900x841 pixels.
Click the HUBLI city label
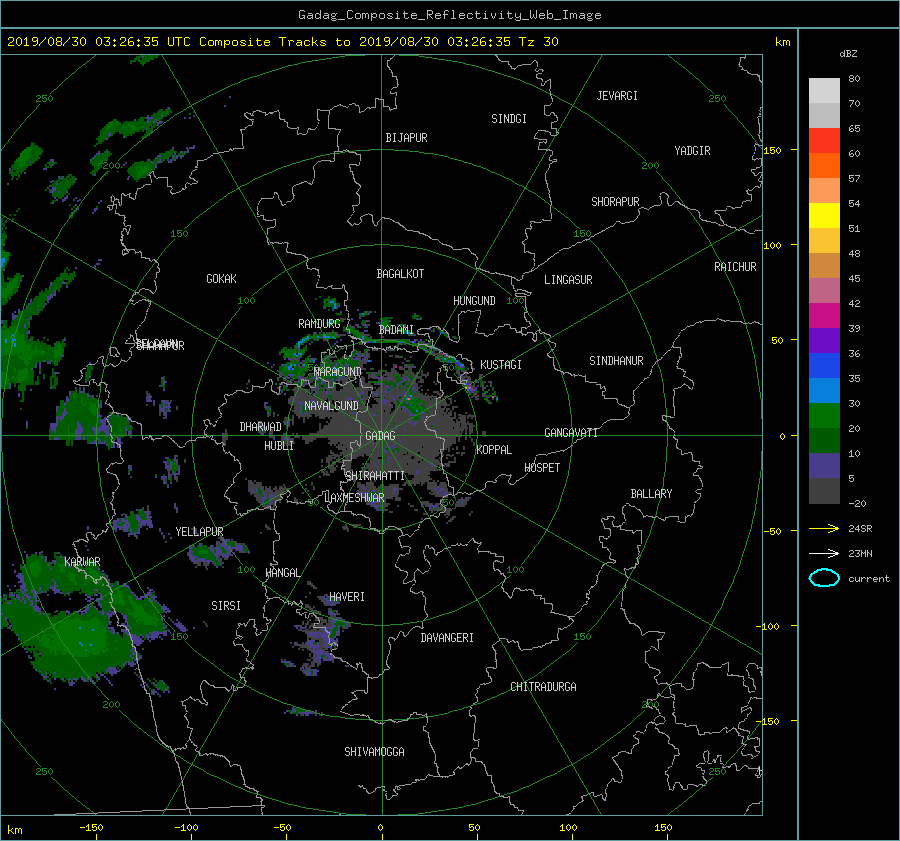point(278,445)
